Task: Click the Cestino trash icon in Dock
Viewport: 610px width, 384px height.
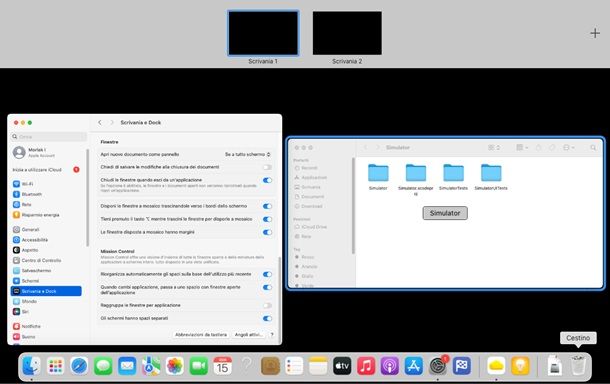Action: pos(578,366)
